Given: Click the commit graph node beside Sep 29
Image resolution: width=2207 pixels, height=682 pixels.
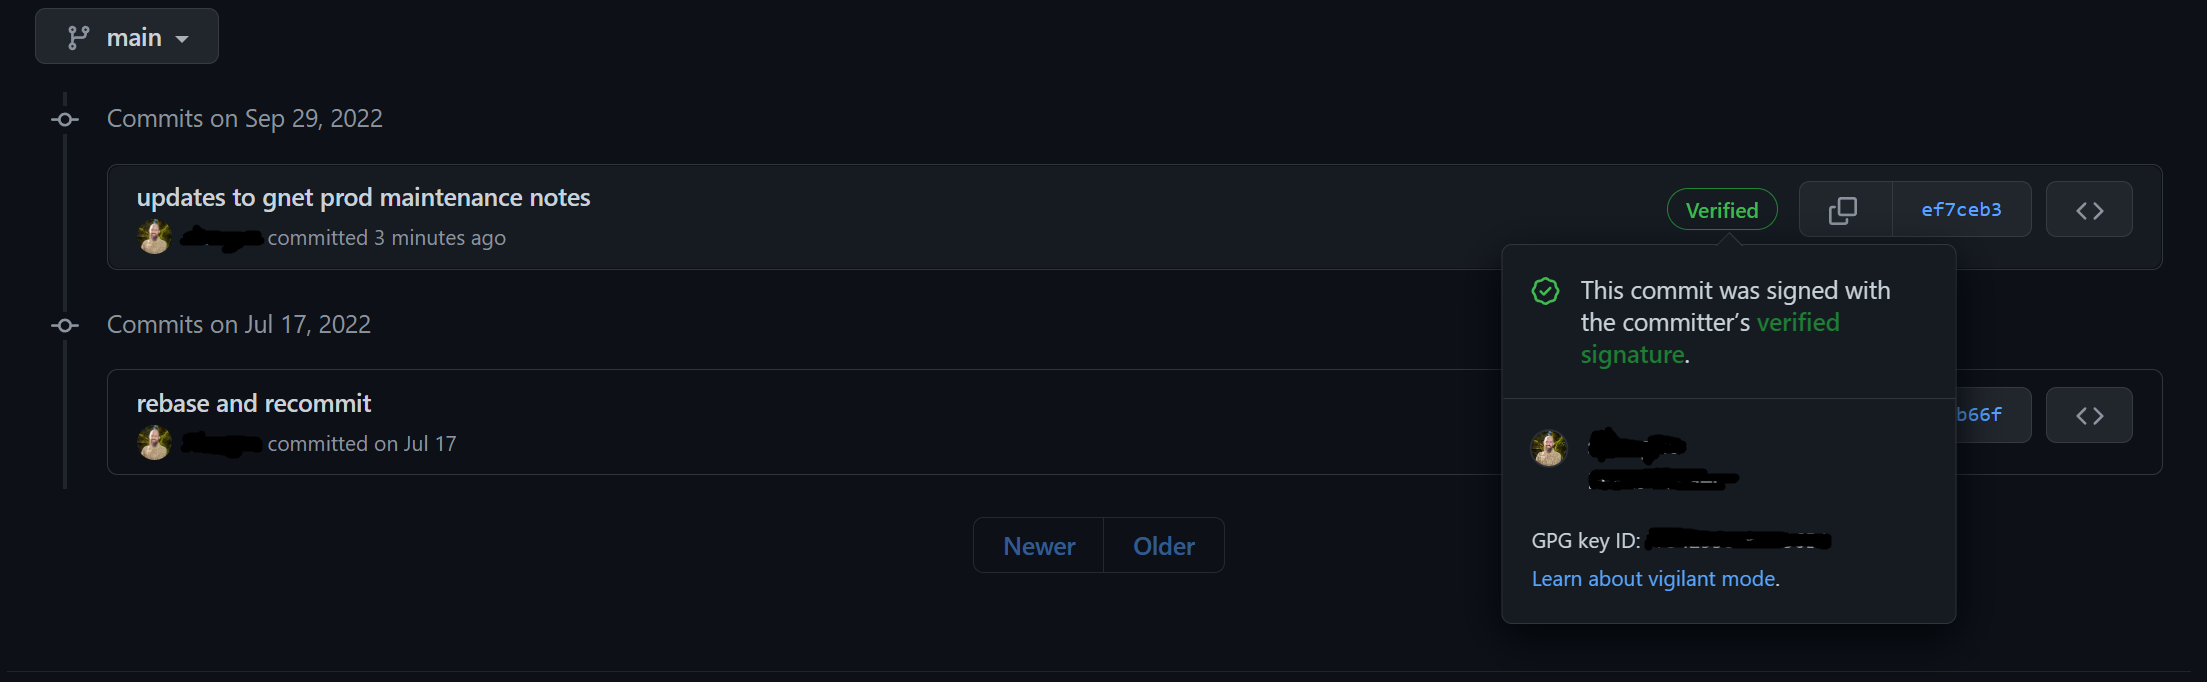Looking at the screenshot, I should (64, 119).
